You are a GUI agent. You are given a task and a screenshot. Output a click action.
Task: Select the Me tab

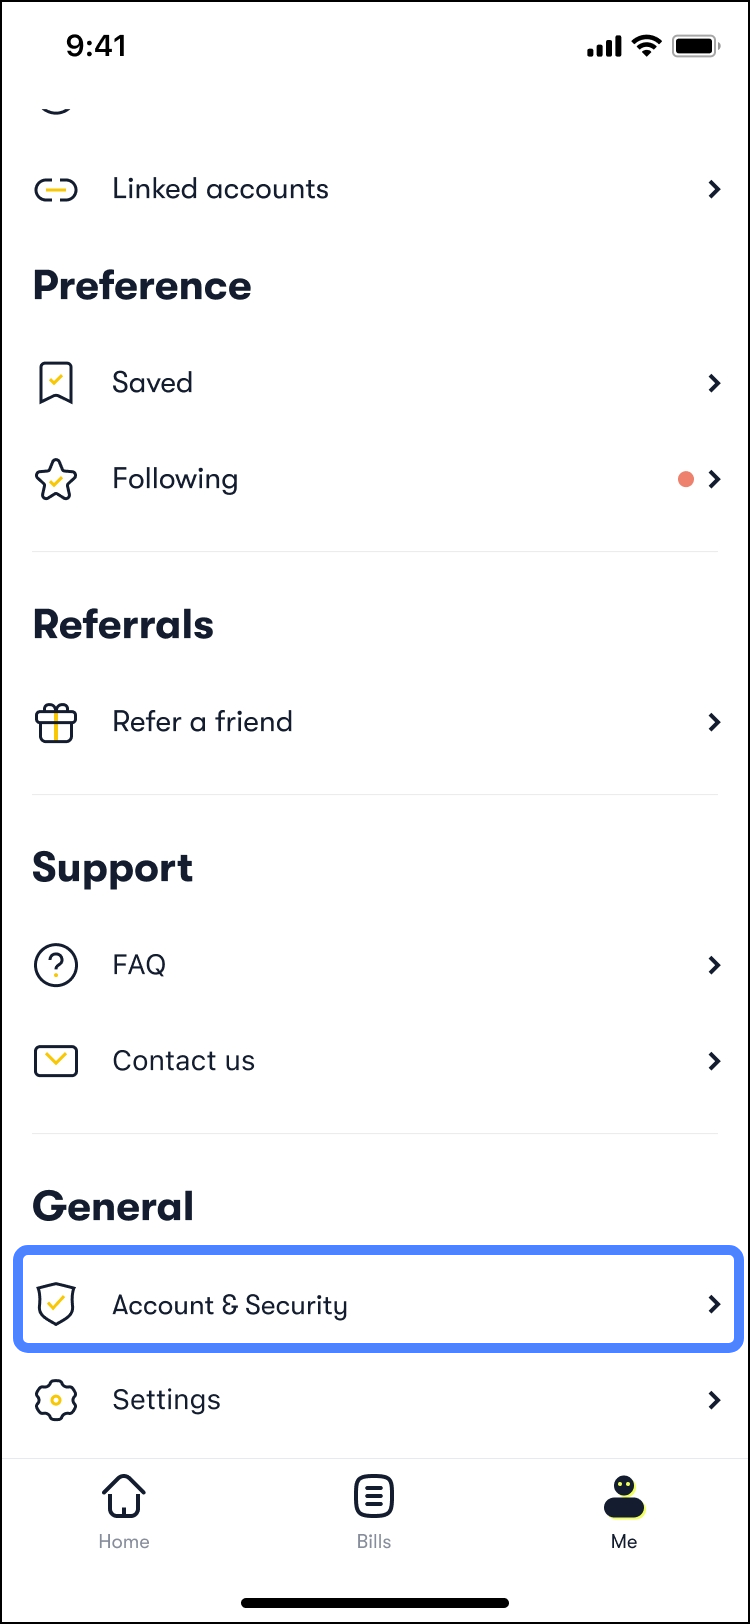click(x=624, y=1511)
